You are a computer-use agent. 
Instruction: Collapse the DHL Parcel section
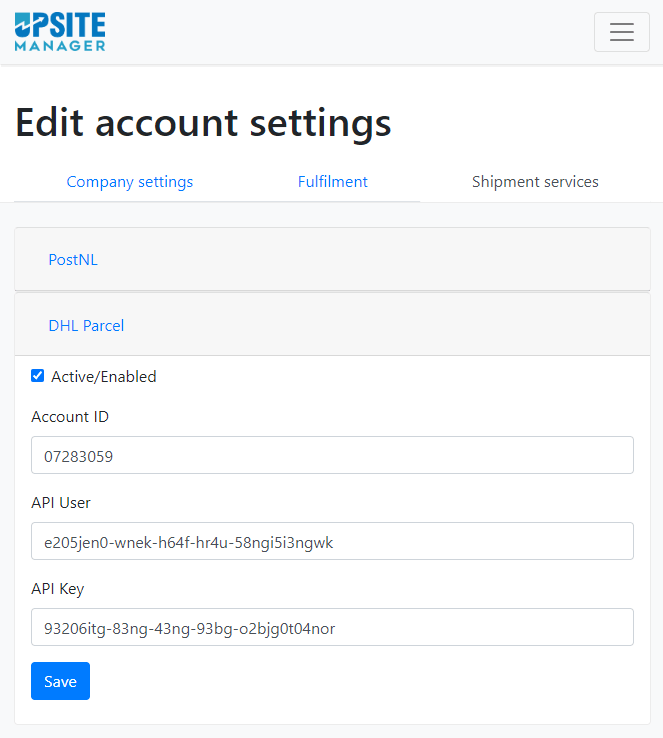click(86, 326)
